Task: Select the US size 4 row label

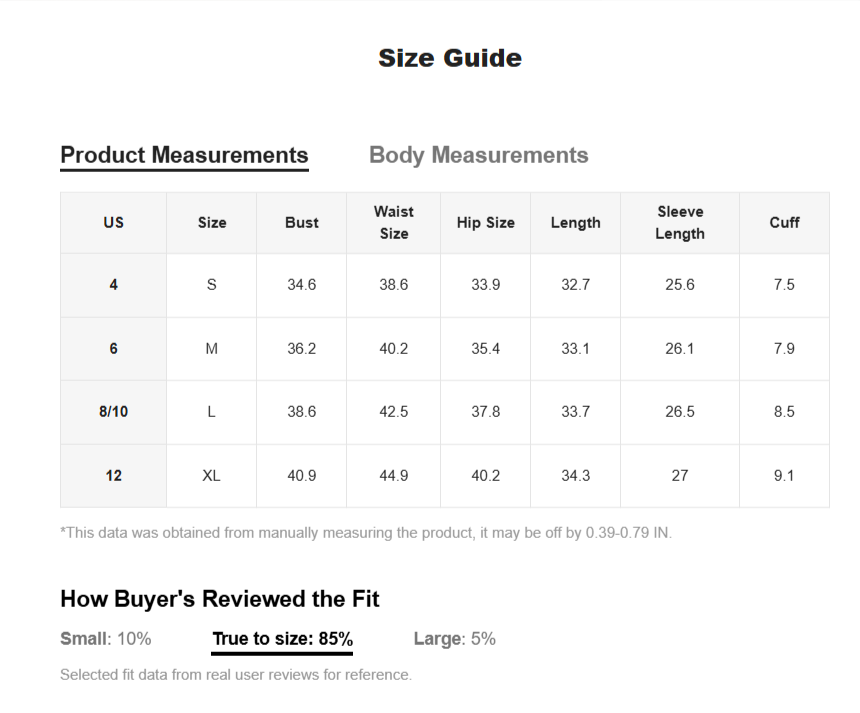Action: (114, 285)
